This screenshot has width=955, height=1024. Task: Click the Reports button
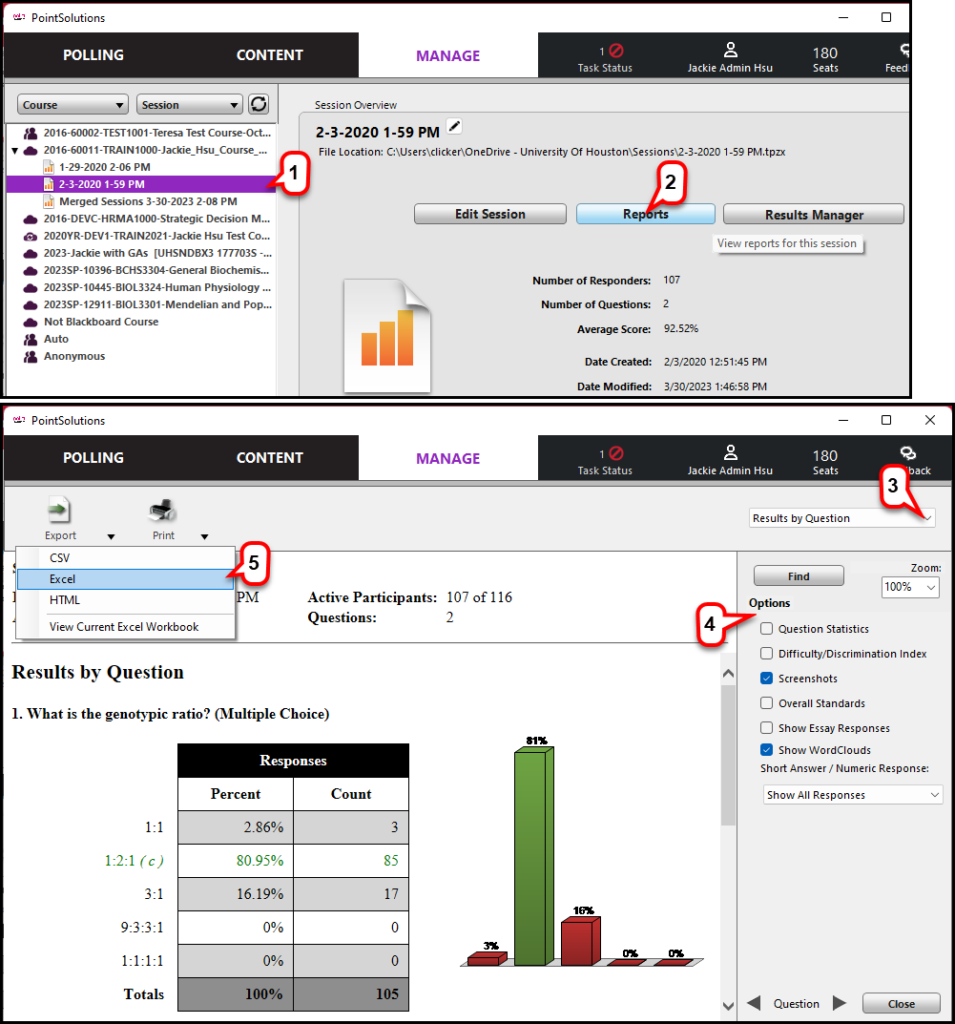(x=645, y=214)
